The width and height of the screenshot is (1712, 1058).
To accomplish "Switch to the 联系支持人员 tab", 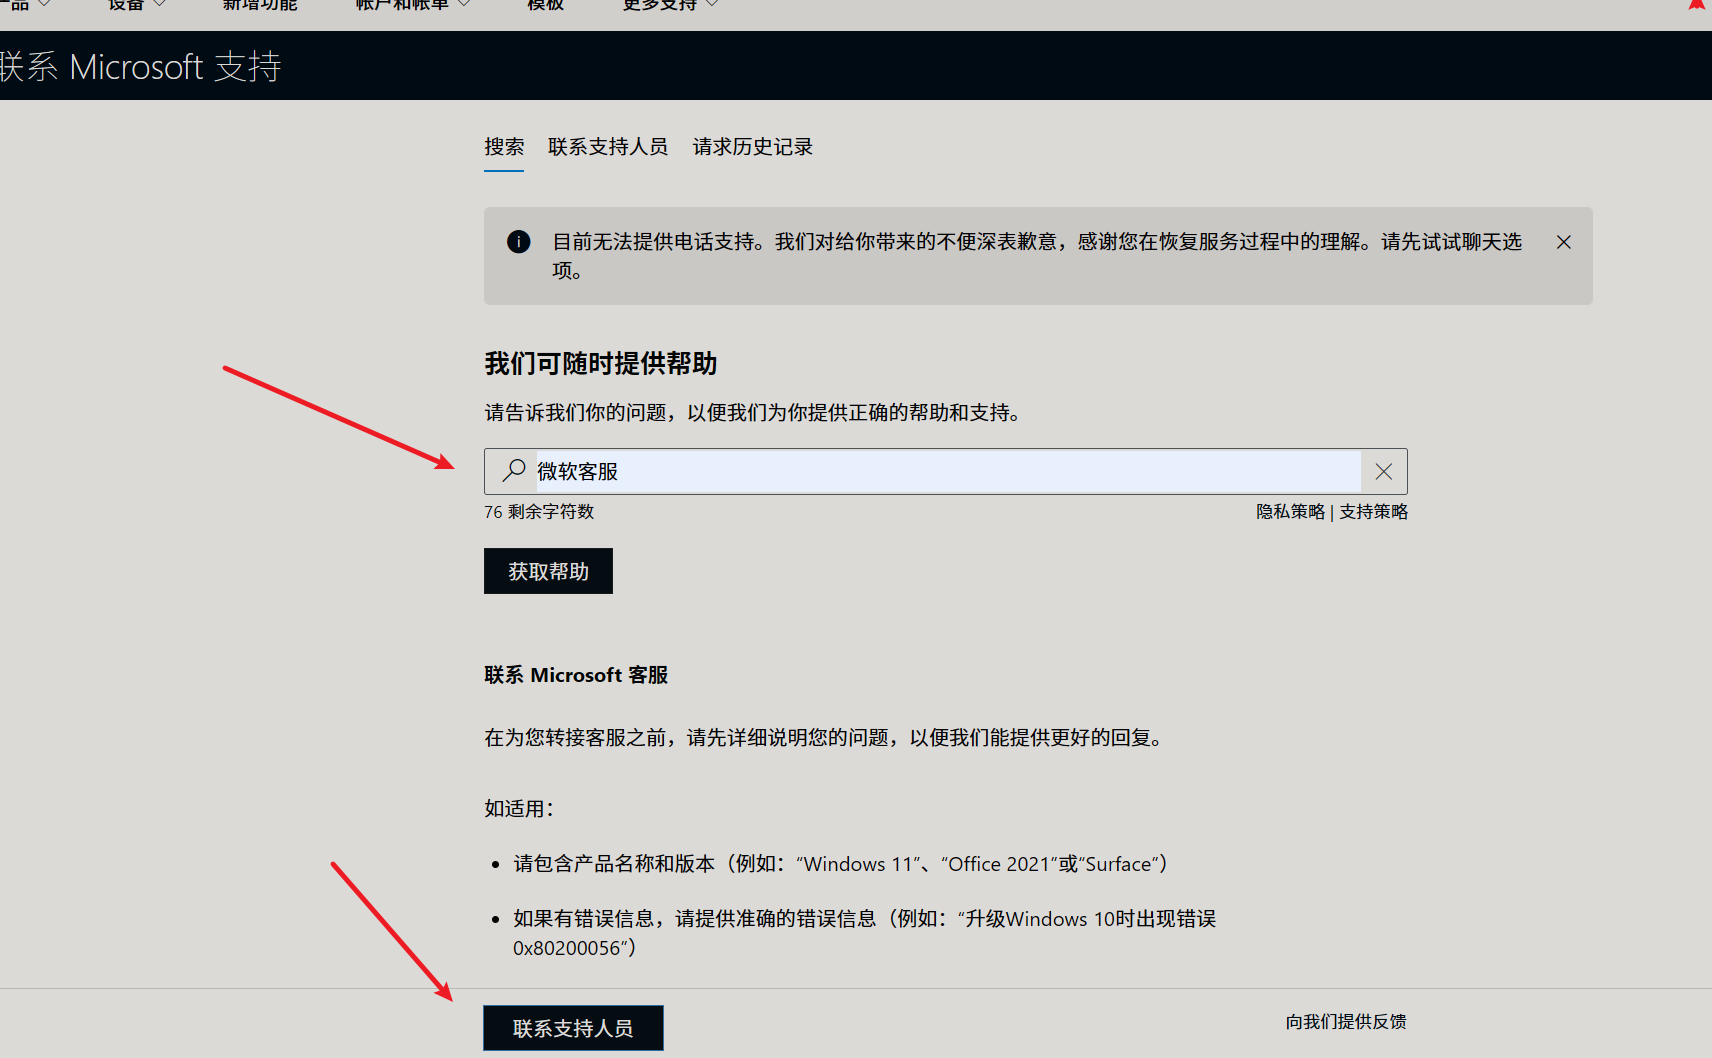I will point(607,146).
